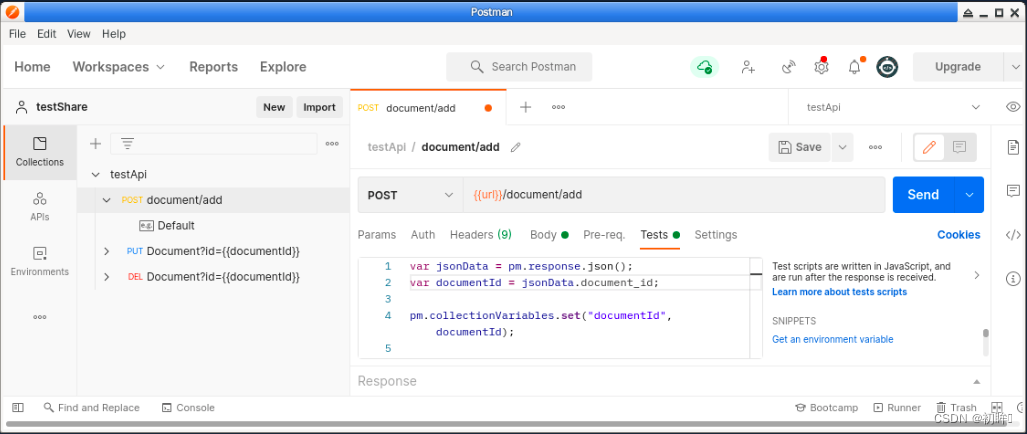Switch to build mode pencil
Image resolution: width=1027 pixels, height=434 pixels.
point(929,147)
